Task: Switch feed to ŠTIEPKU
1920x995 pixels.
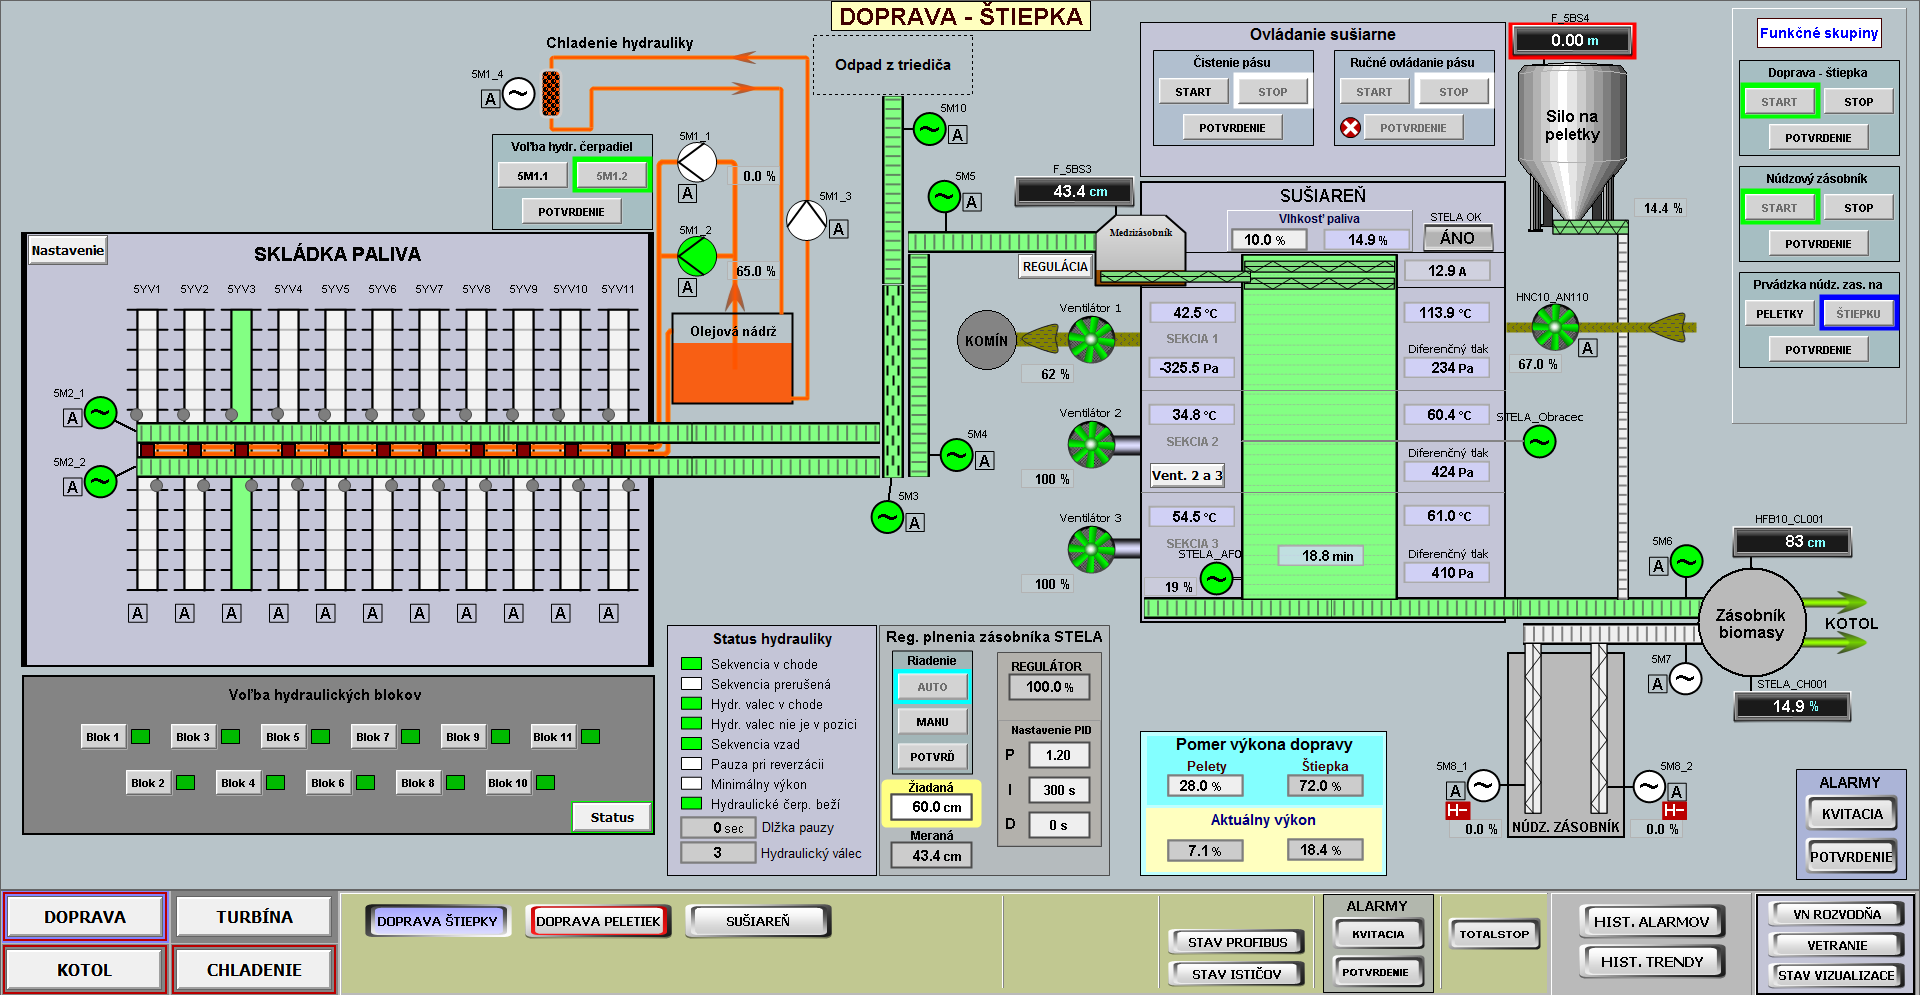Action: coord(1858,313)
